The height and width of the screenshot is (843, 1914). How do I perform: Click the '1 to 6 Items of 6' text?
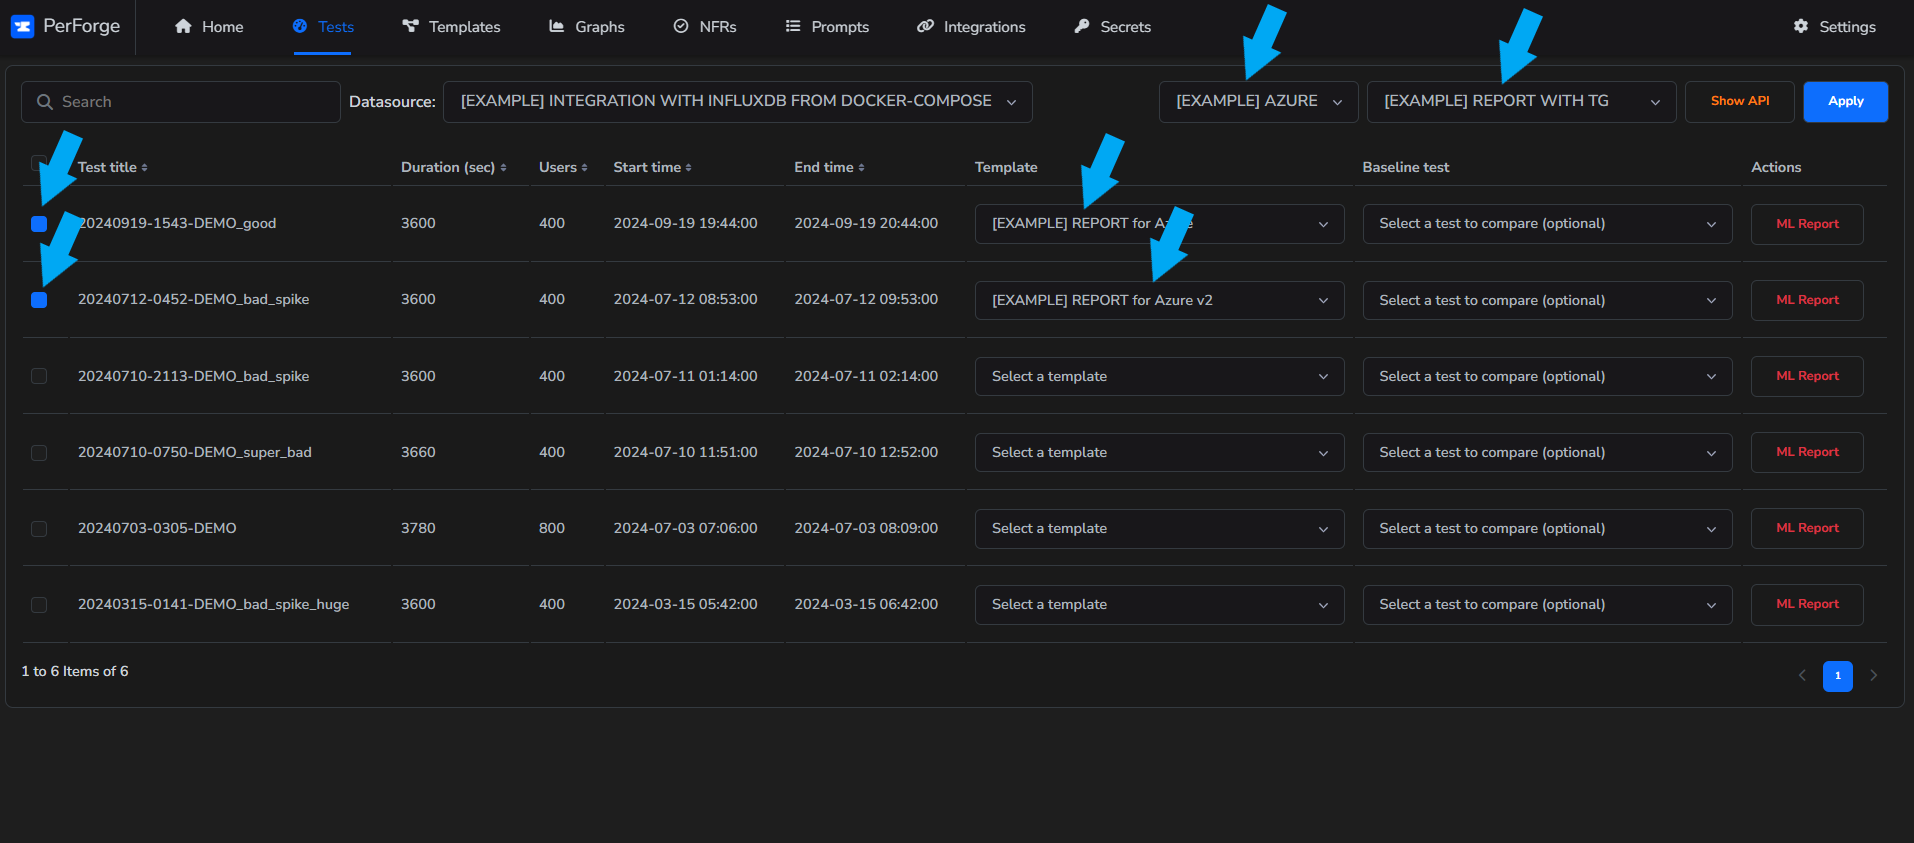(75, 671)
